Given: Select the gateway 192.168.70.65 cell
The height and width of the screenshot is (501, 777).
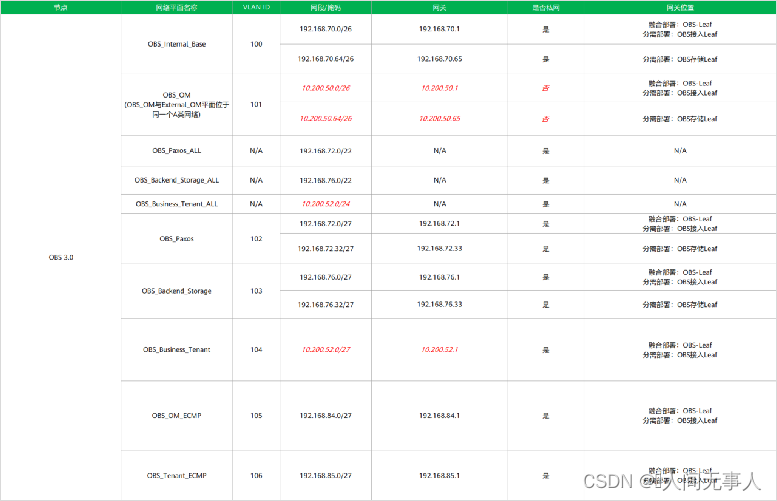Looking at the screenshot, I should click(x=440, y=59).
